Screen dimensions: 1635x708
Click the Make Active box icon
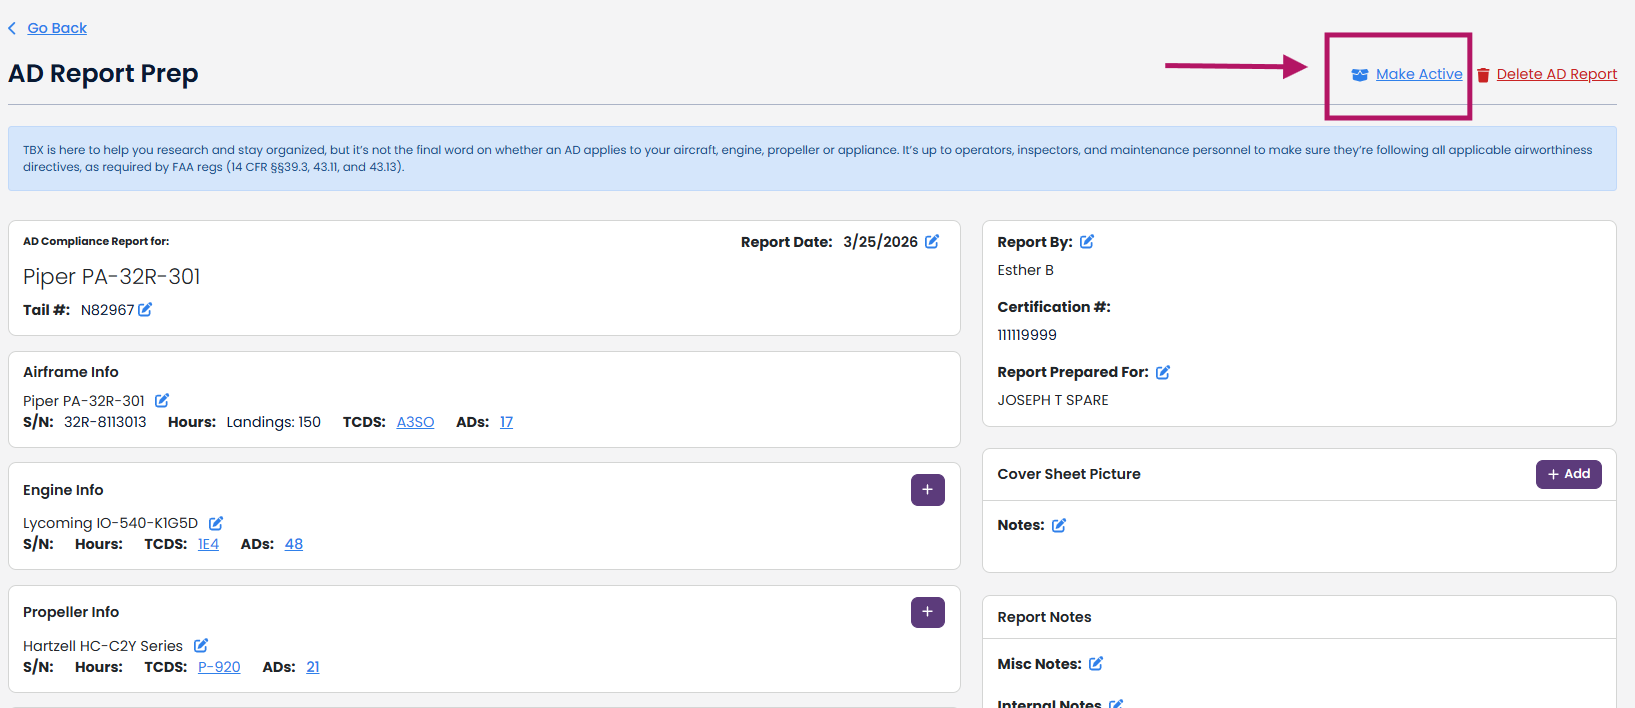1360,75
